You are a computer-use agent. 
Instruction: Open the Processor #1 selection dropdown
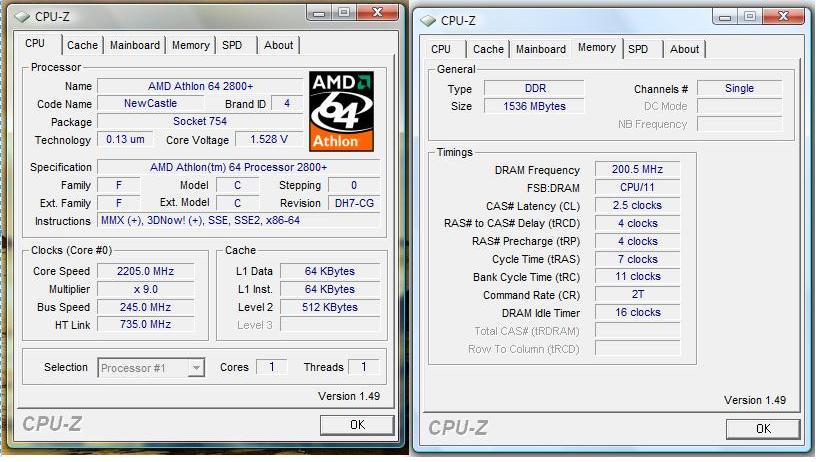[151, 368]
